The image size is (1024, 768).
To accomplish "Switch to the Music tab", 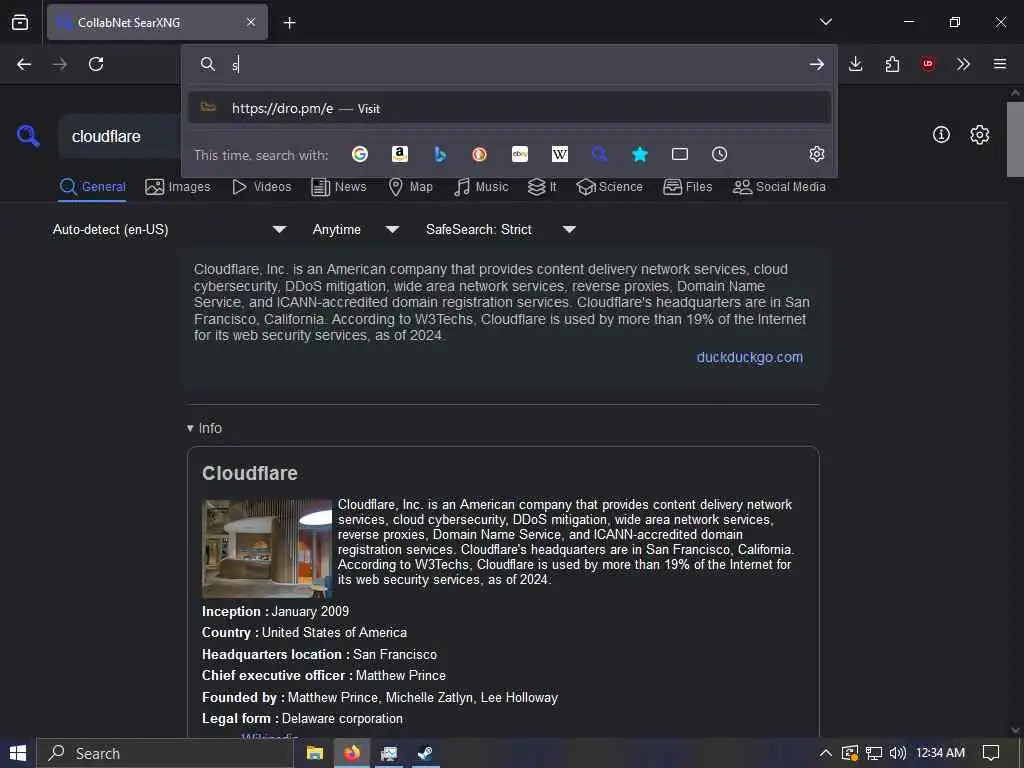I will click(481, 187).
